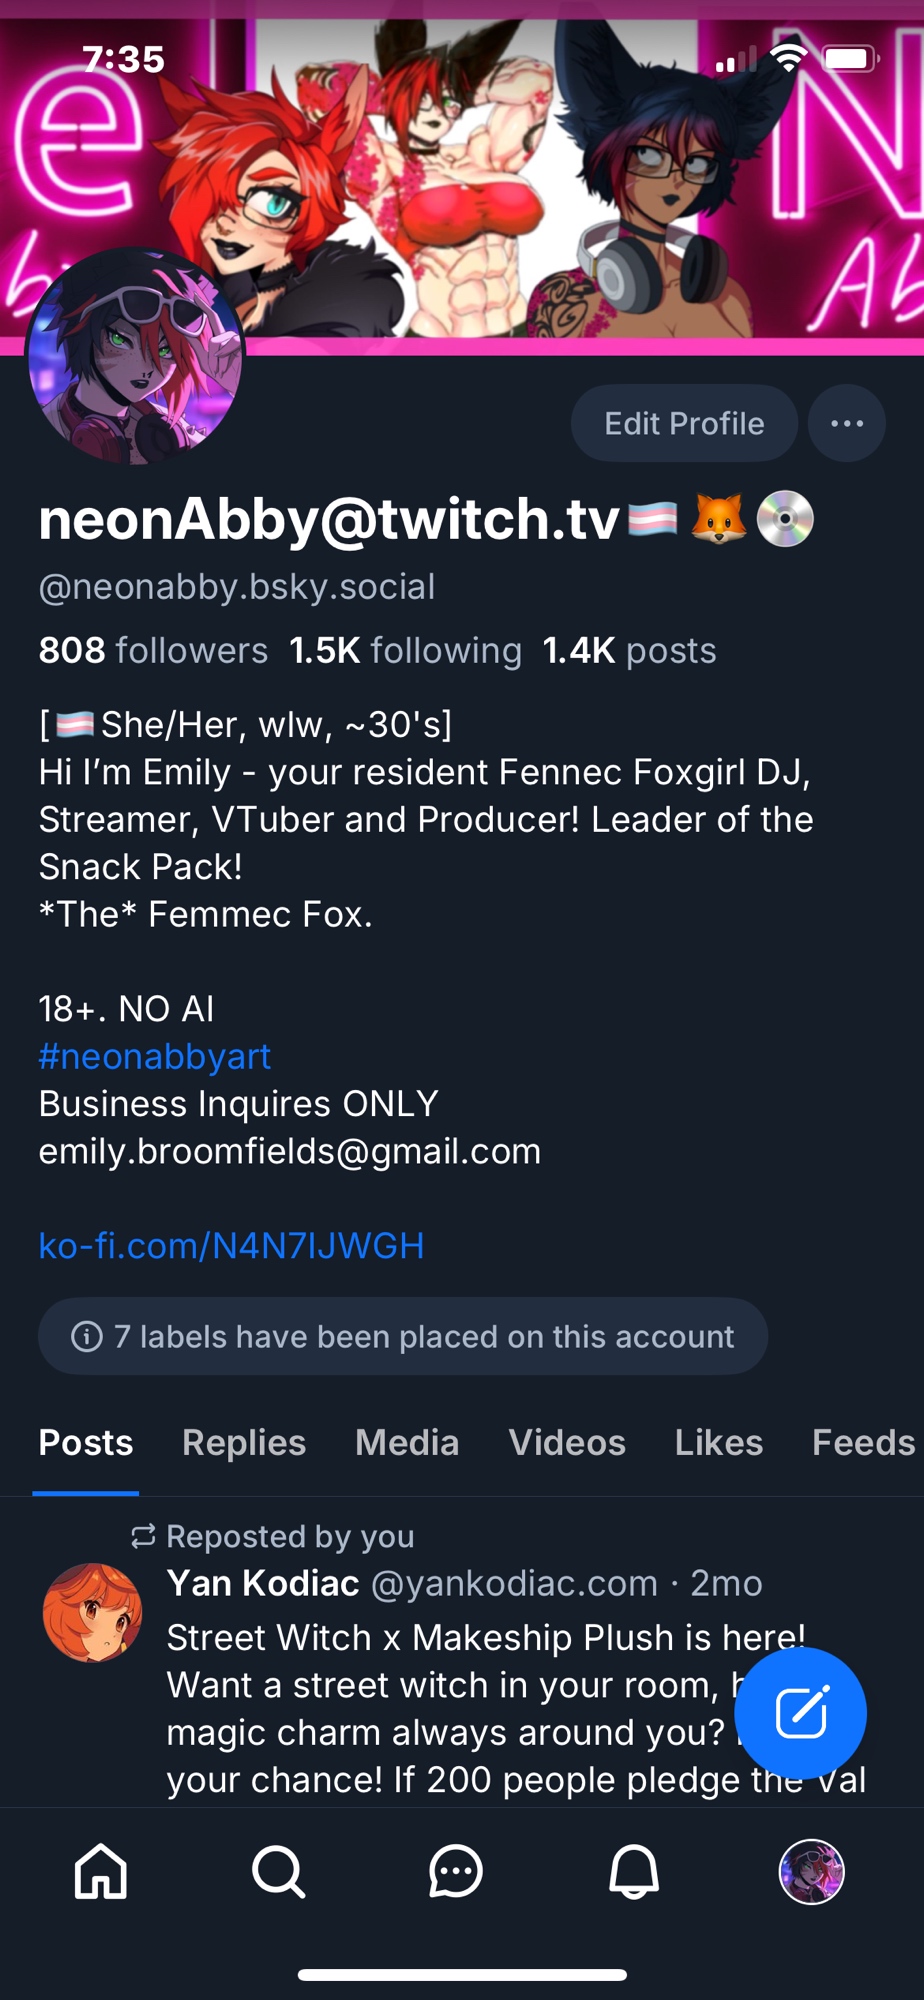
Task: Tap the Search magnifier icon
Action: [x=278, y=1871]
